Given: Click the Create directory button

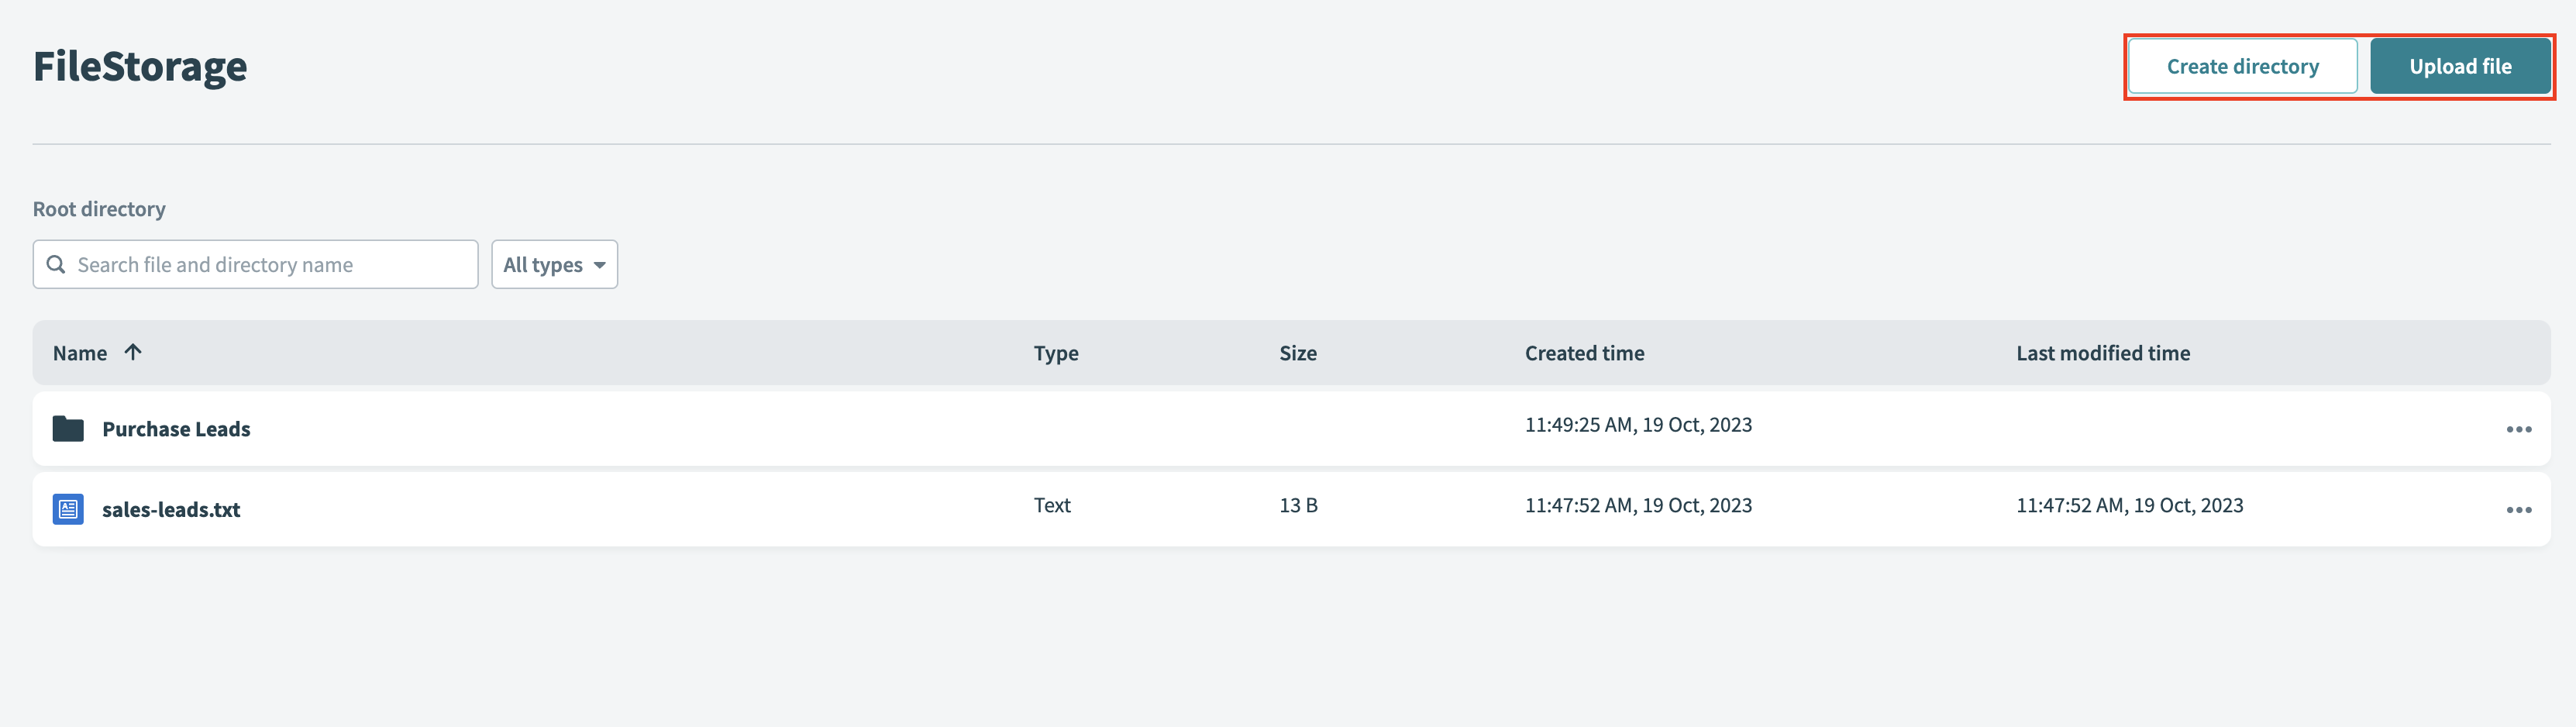Looking at the screenshot, I should (2242, 66).
